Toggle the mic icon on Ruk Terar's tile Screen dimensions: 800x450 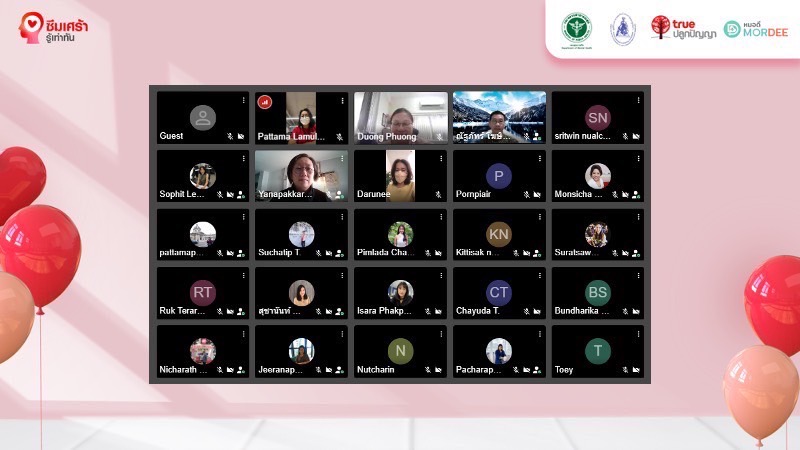coord(219,312)
